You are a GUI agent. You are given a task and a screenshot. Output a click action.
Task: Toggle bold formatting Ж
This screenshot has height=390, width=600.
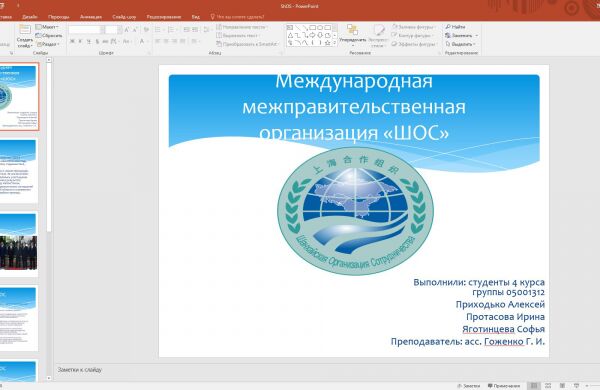click(72, 41)
